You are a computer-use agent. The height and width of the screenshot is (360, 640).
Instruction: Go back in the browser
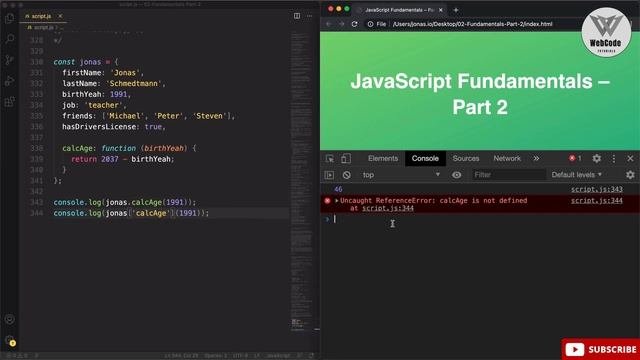coord(329,24)
